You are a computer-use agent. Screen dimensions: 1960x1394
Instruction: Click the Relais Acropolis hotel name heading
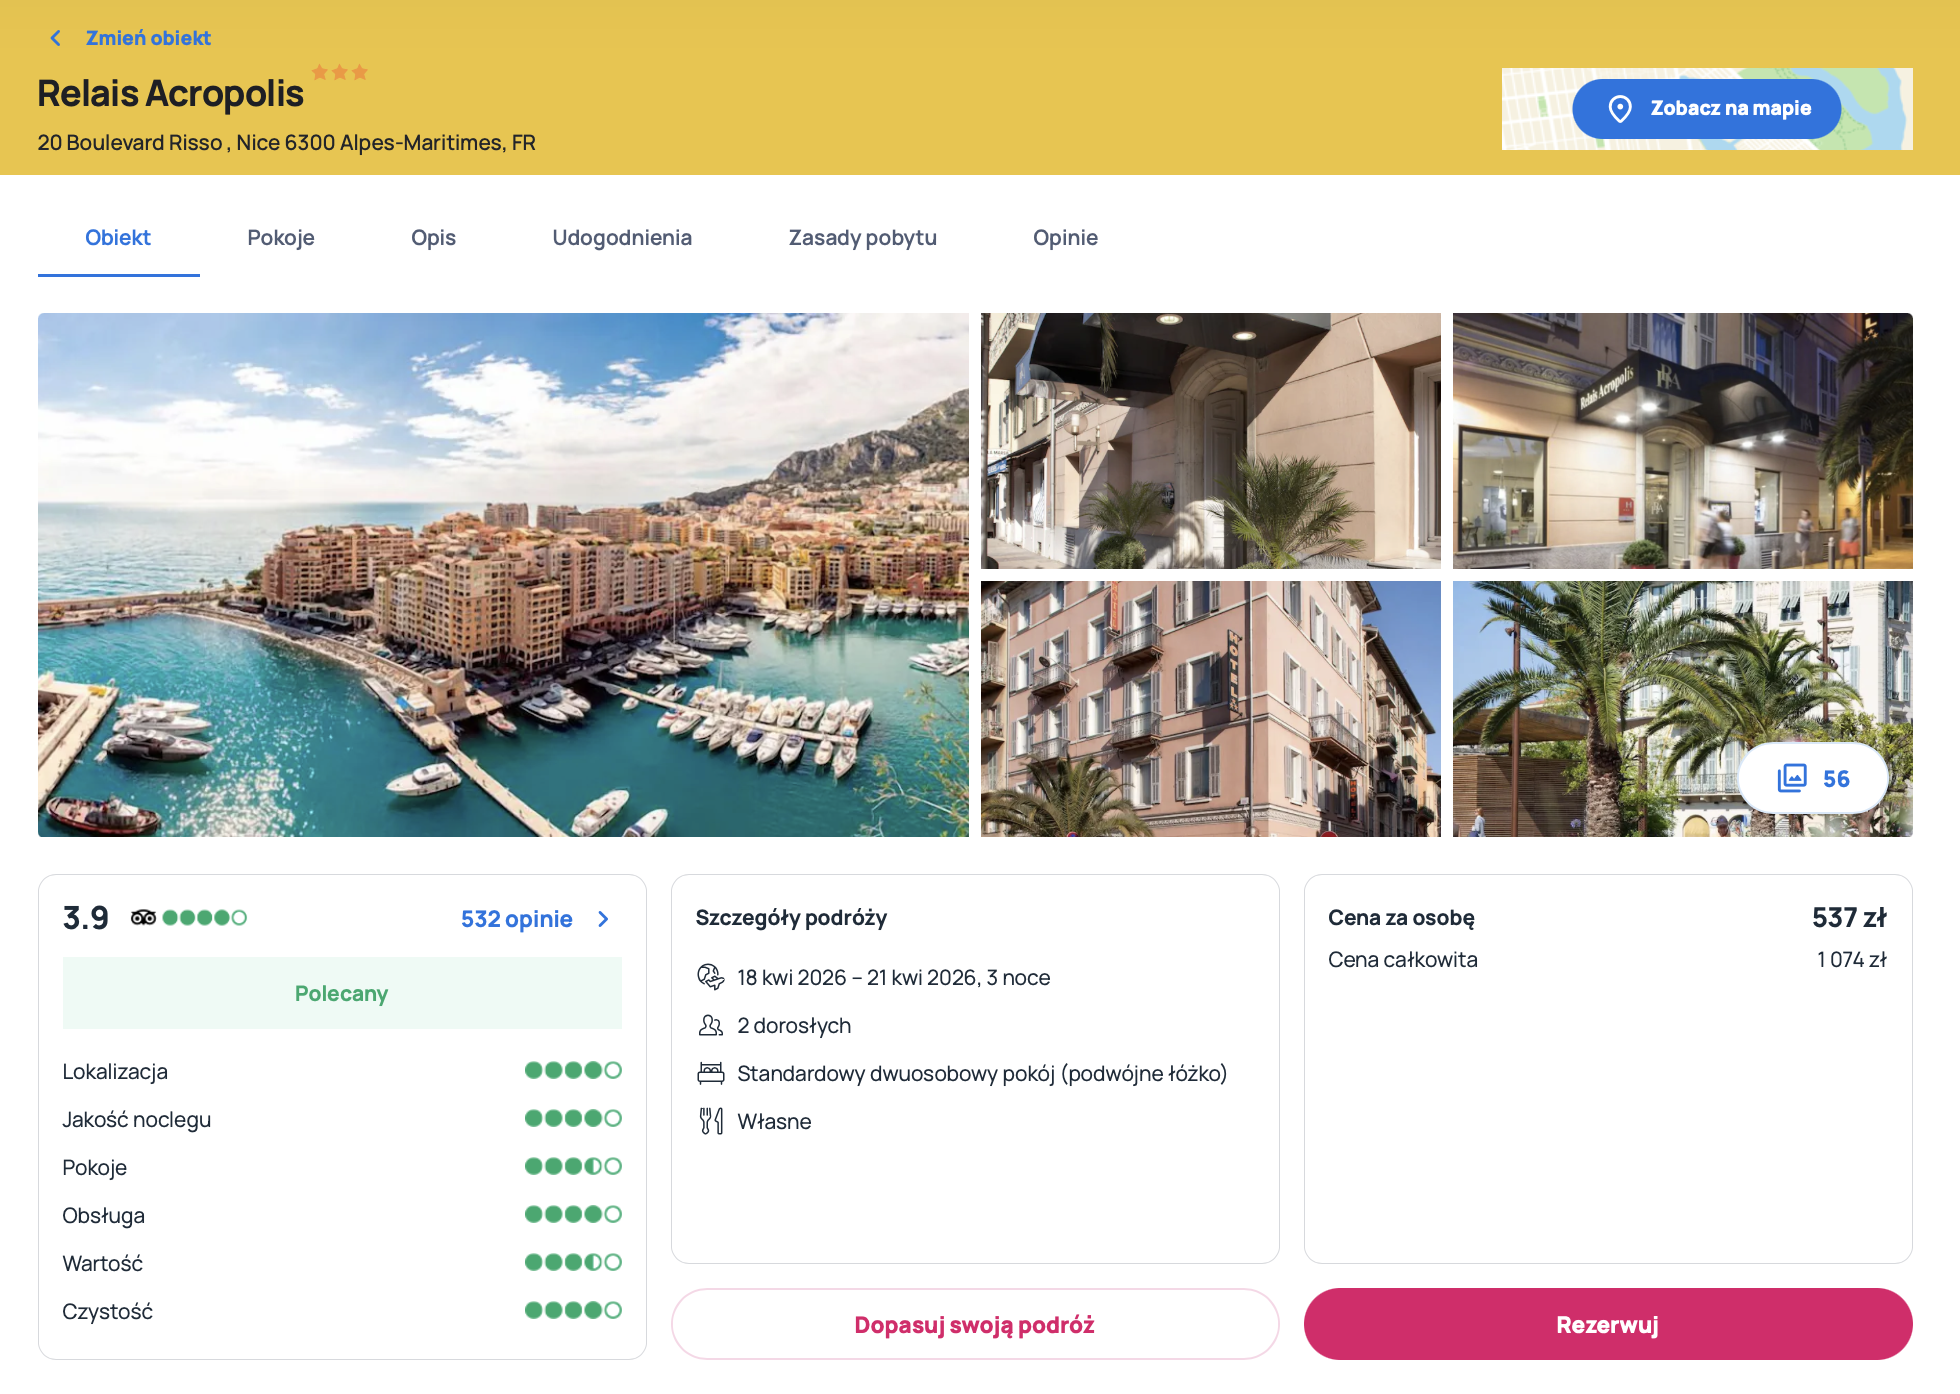[171, 94]
